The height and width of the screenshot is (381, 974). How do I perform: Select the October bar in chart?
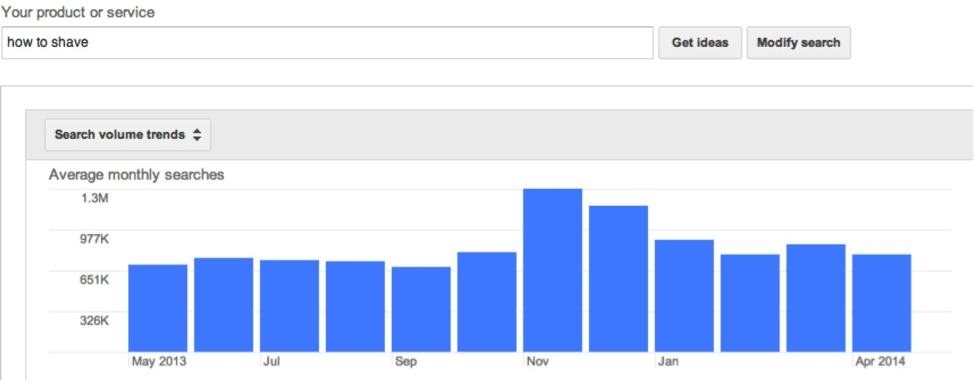pos(487,302)
